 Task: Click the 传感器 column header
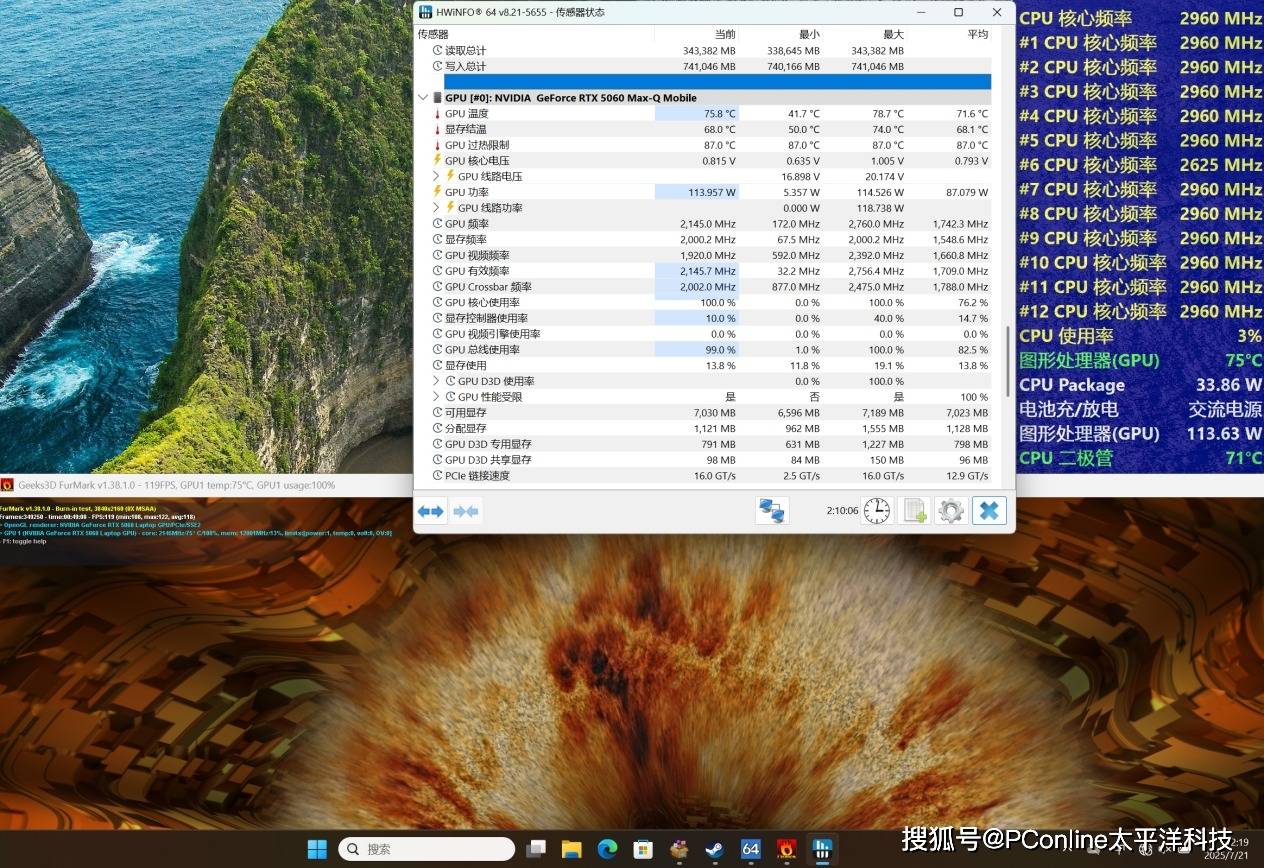coord(434,34)
